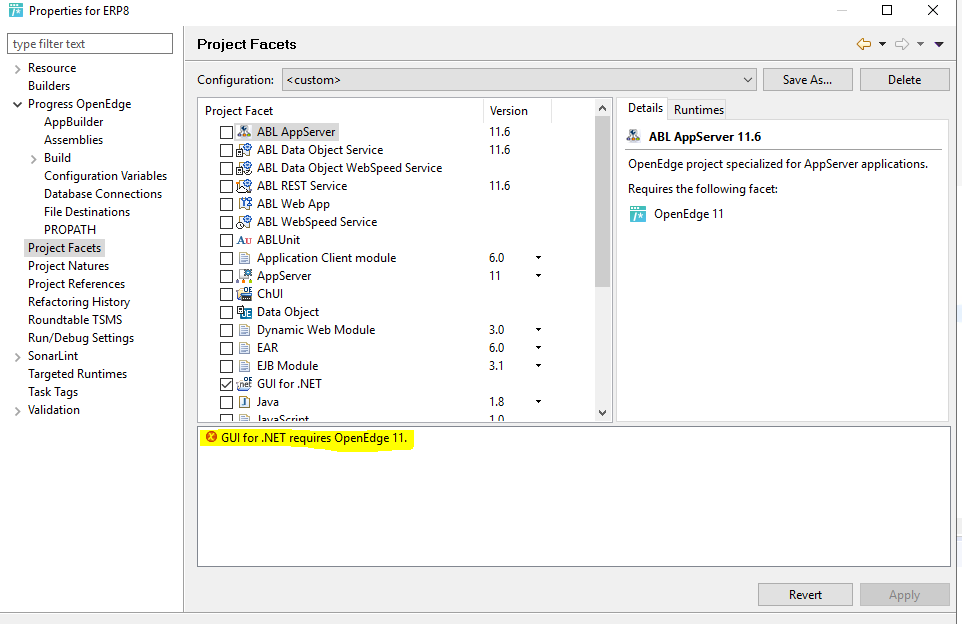Enable the Java facet checkbox
Screen dimensions: 962x624
226,403
